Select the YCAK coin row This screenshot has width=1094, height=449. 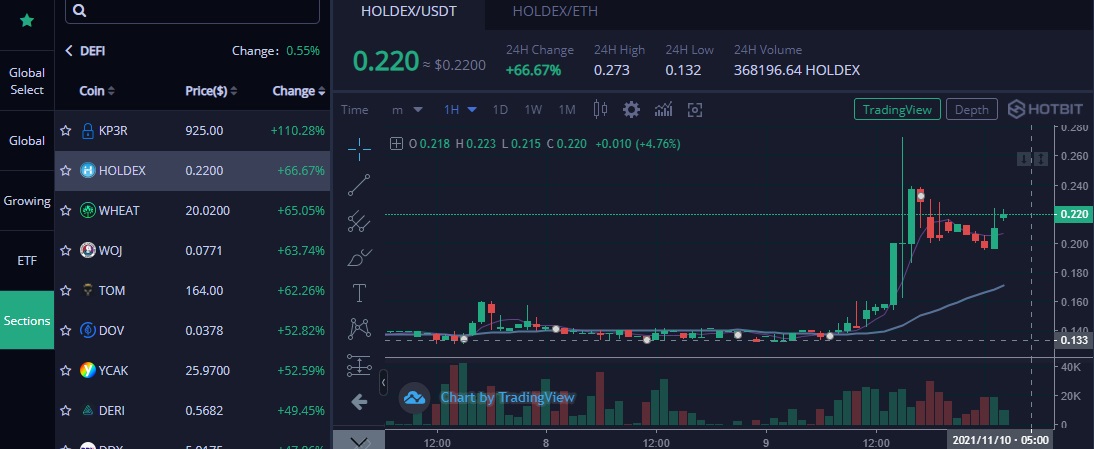(x=193, y=370)
